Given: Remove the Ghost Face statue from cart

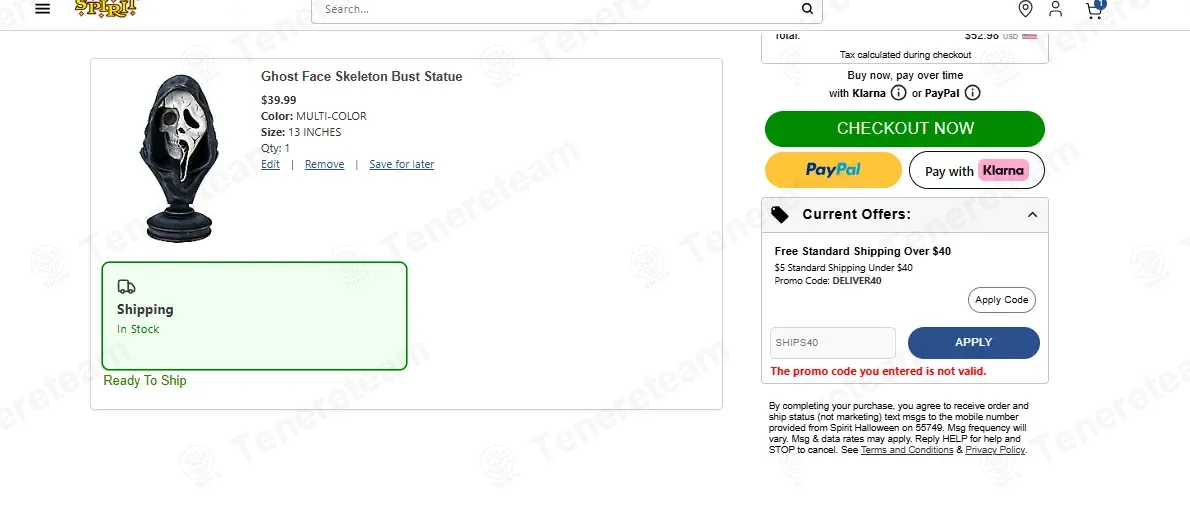Looking at the screenshot, I should 325,164.
